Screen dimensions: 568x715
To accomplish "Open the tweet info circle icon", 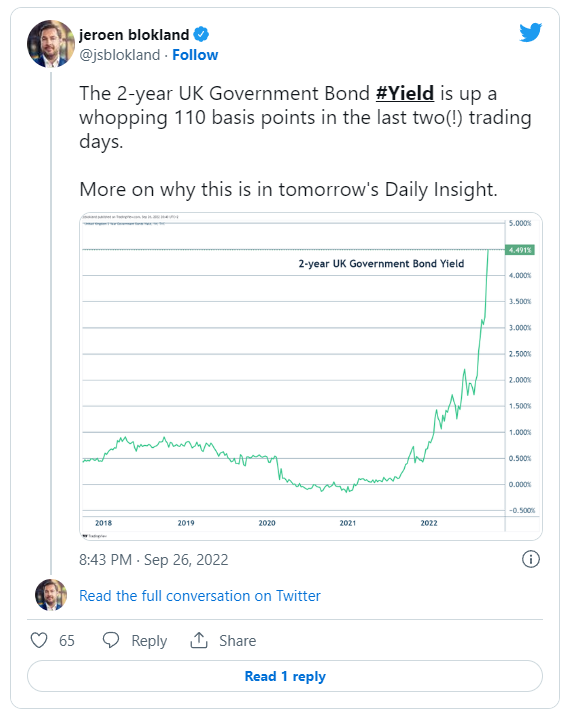I will [x=531, y=559].
